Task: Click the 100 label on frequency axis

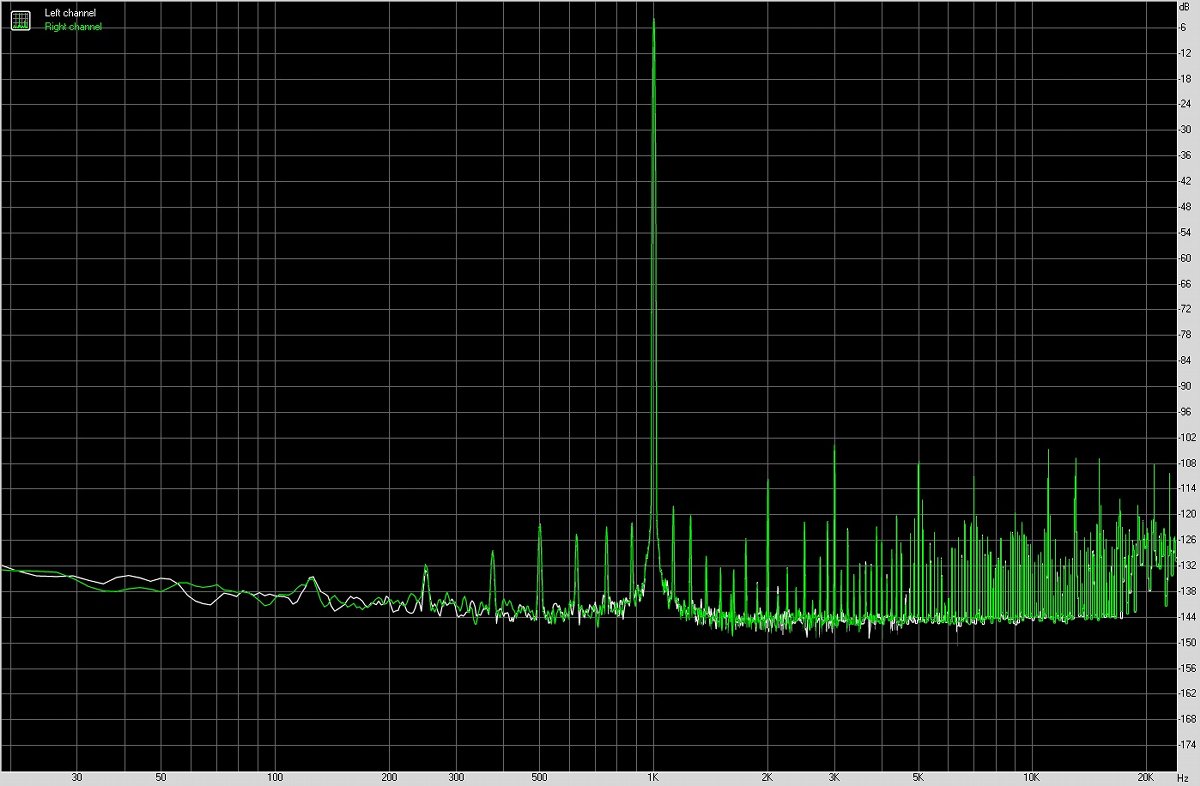Action: [x=275, y=777]
